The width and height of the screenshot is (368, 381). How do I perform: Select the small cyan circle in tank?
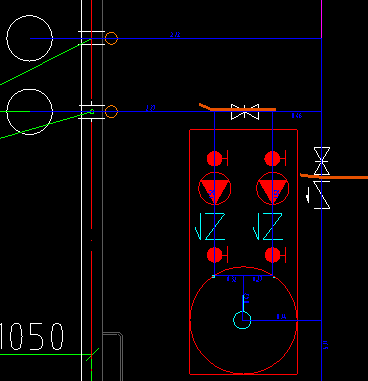pyautogui.click(x=242, y=320)
